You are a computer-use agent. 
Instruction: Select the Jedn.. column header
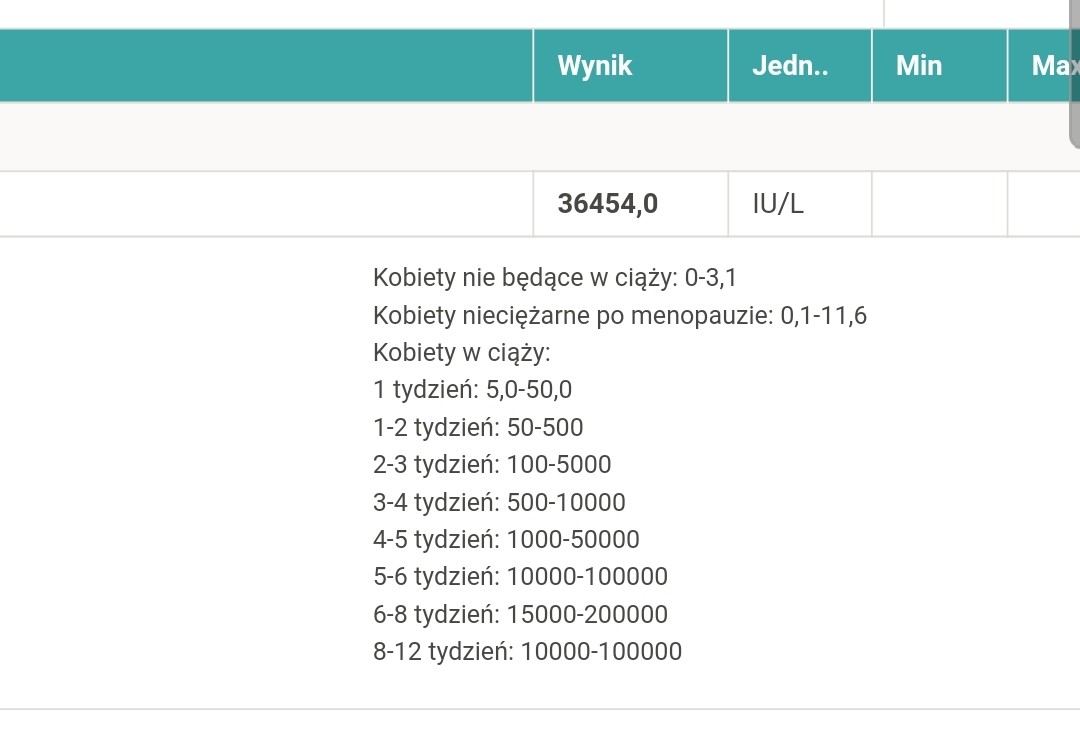(x=790, y=66)
